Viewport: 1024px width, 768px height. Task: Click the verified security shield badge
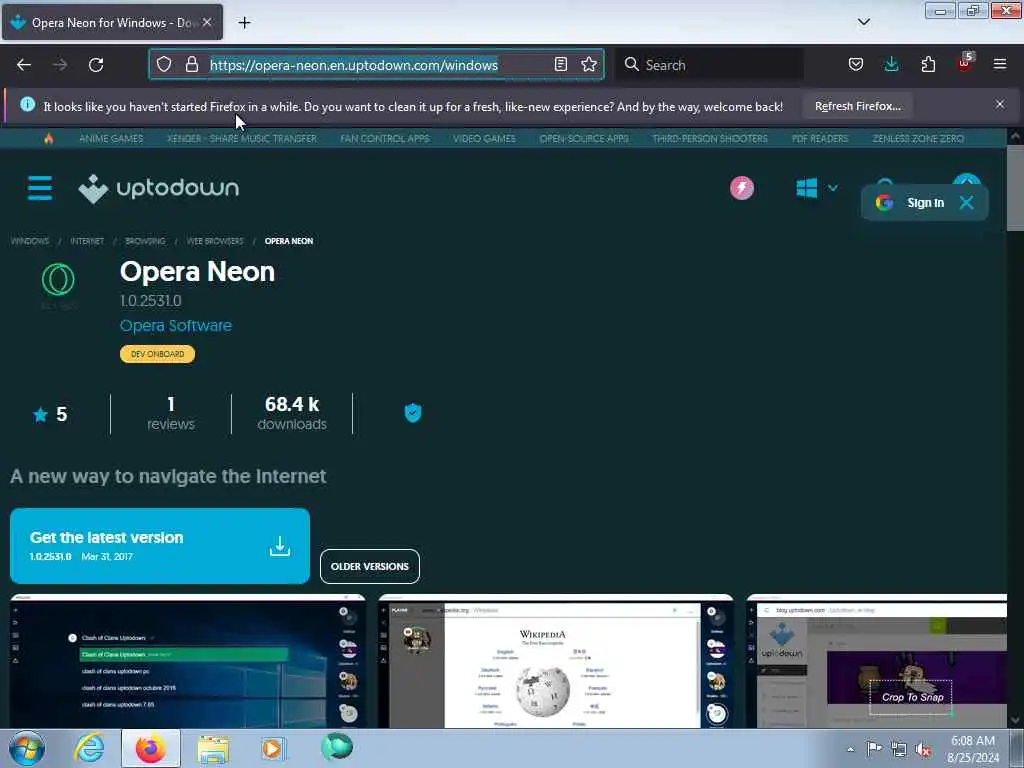tap(413, 413)
